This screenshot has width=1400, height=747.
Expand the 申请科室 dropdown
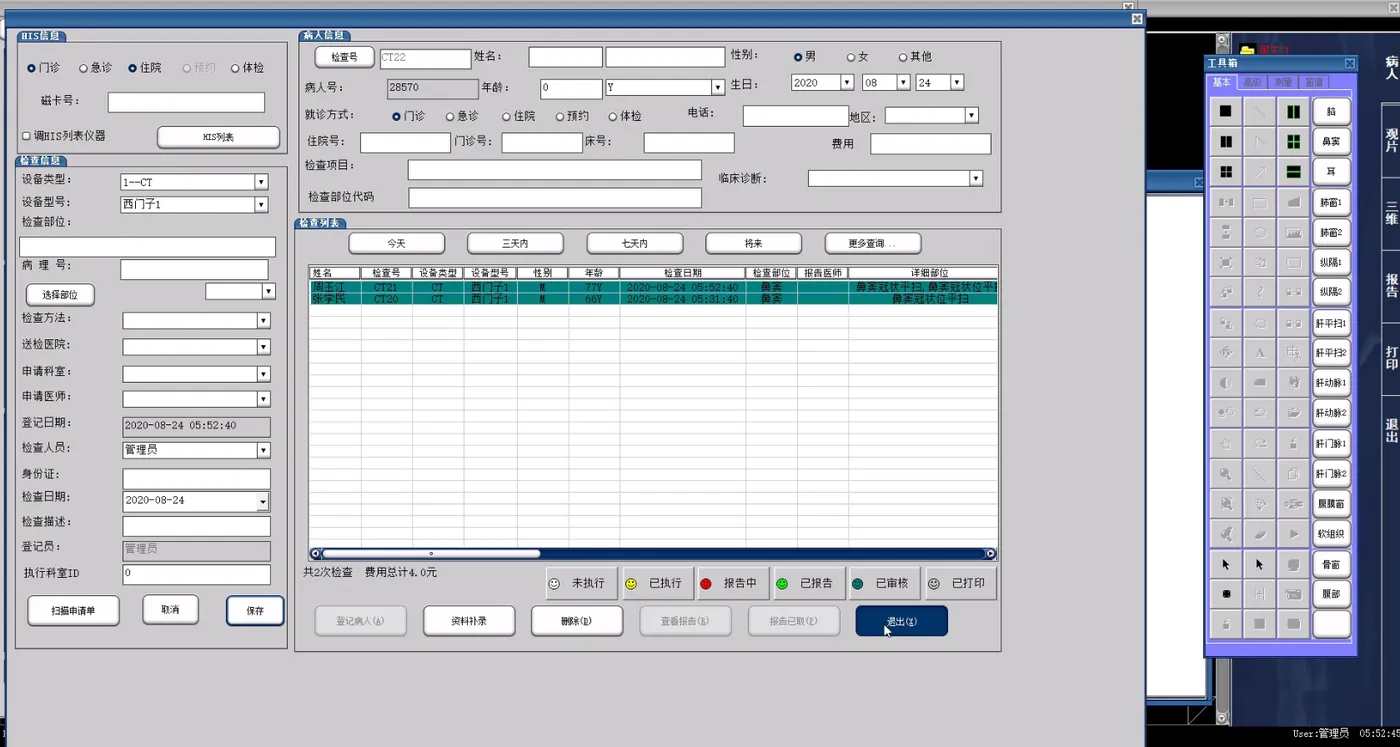pos(263,374)
